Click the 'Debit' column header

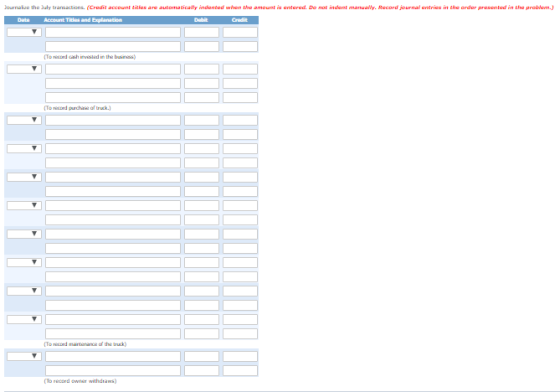201,20
